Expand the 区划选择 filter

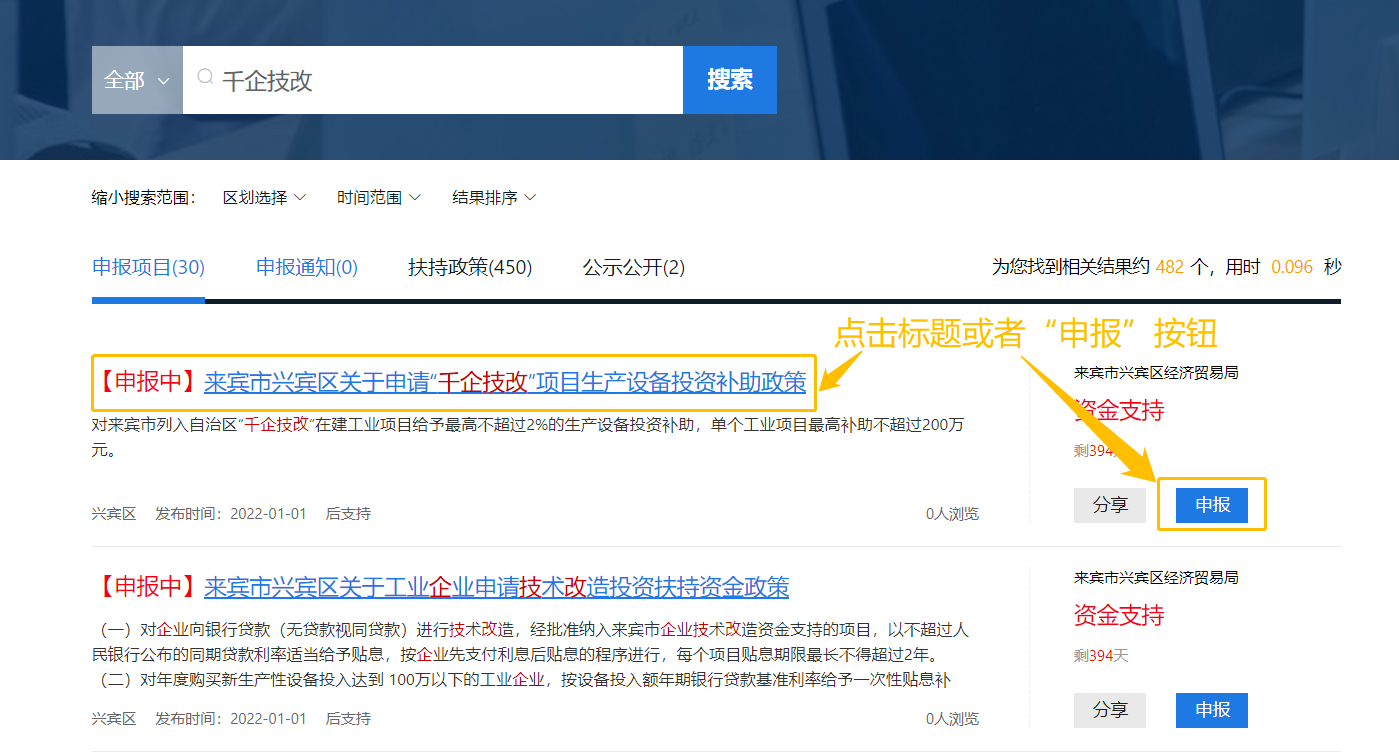264,198
